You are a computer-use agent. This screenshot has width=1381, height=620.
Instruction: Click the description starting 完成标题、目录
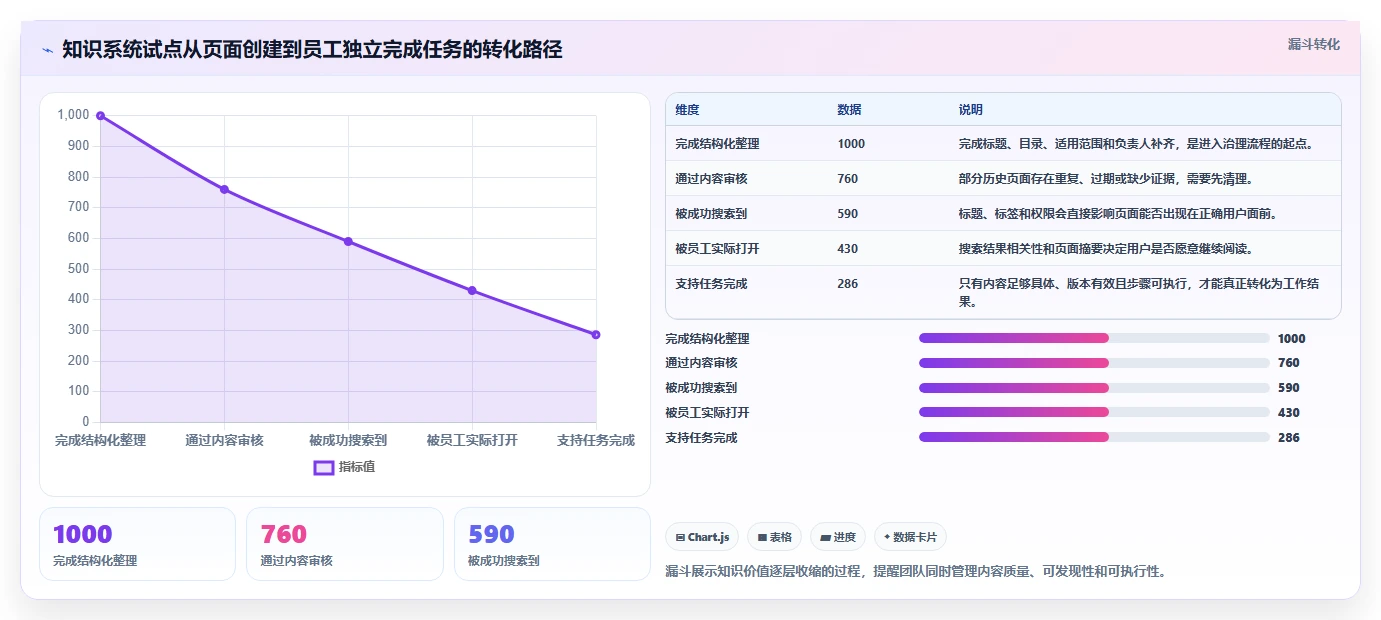(x=1135, y=144)
